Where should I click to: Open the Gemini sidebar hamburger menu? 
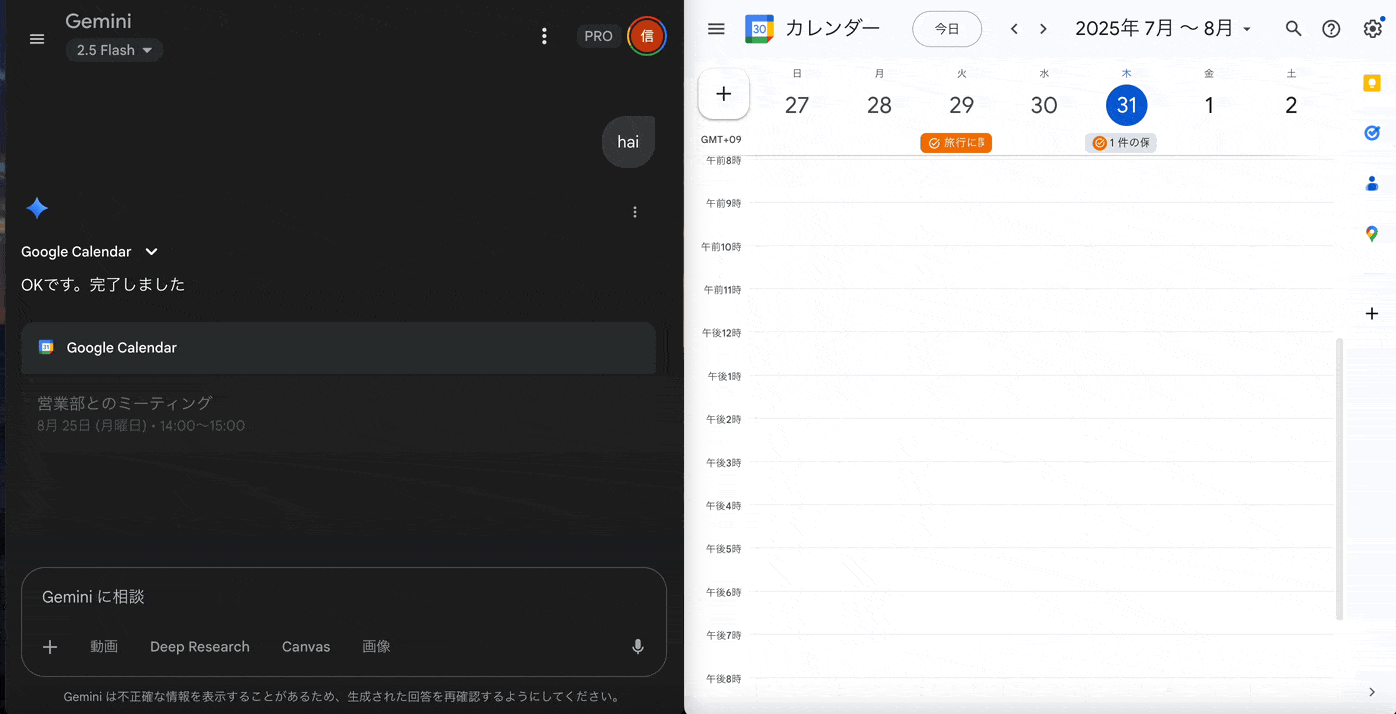pos(37,39)
